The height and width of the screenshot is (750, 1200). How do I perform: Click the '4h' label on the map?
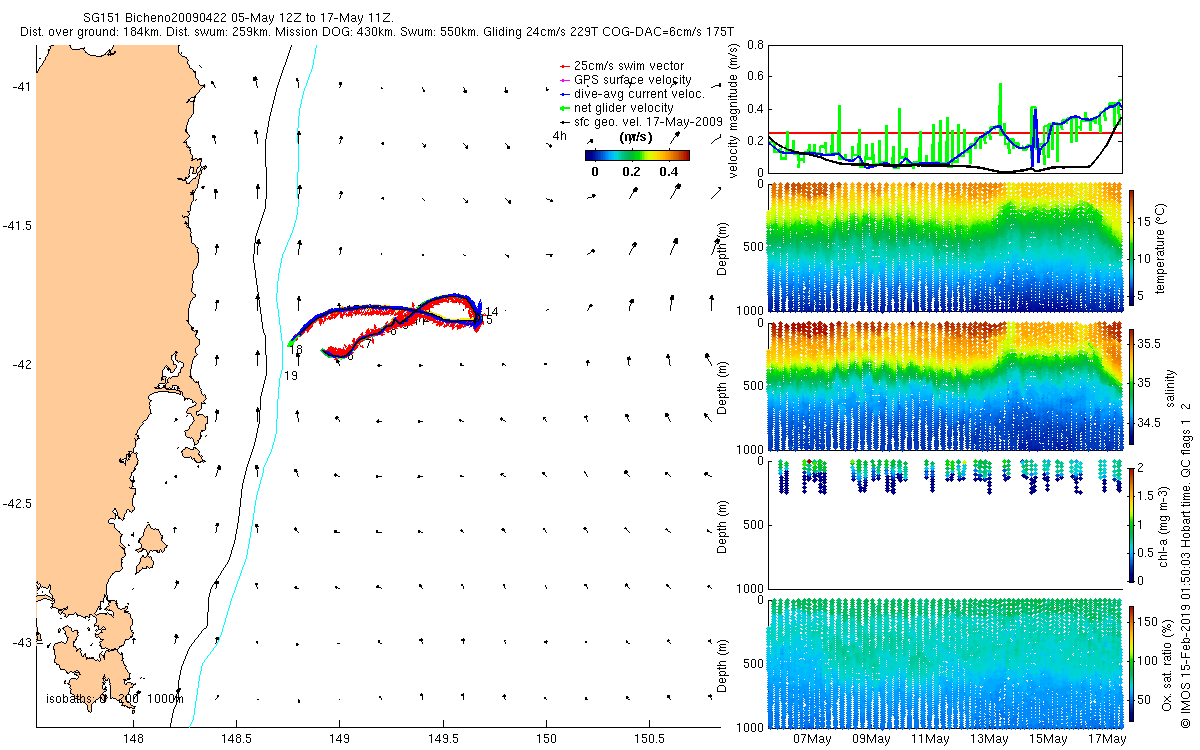click(x=560, y=136)
